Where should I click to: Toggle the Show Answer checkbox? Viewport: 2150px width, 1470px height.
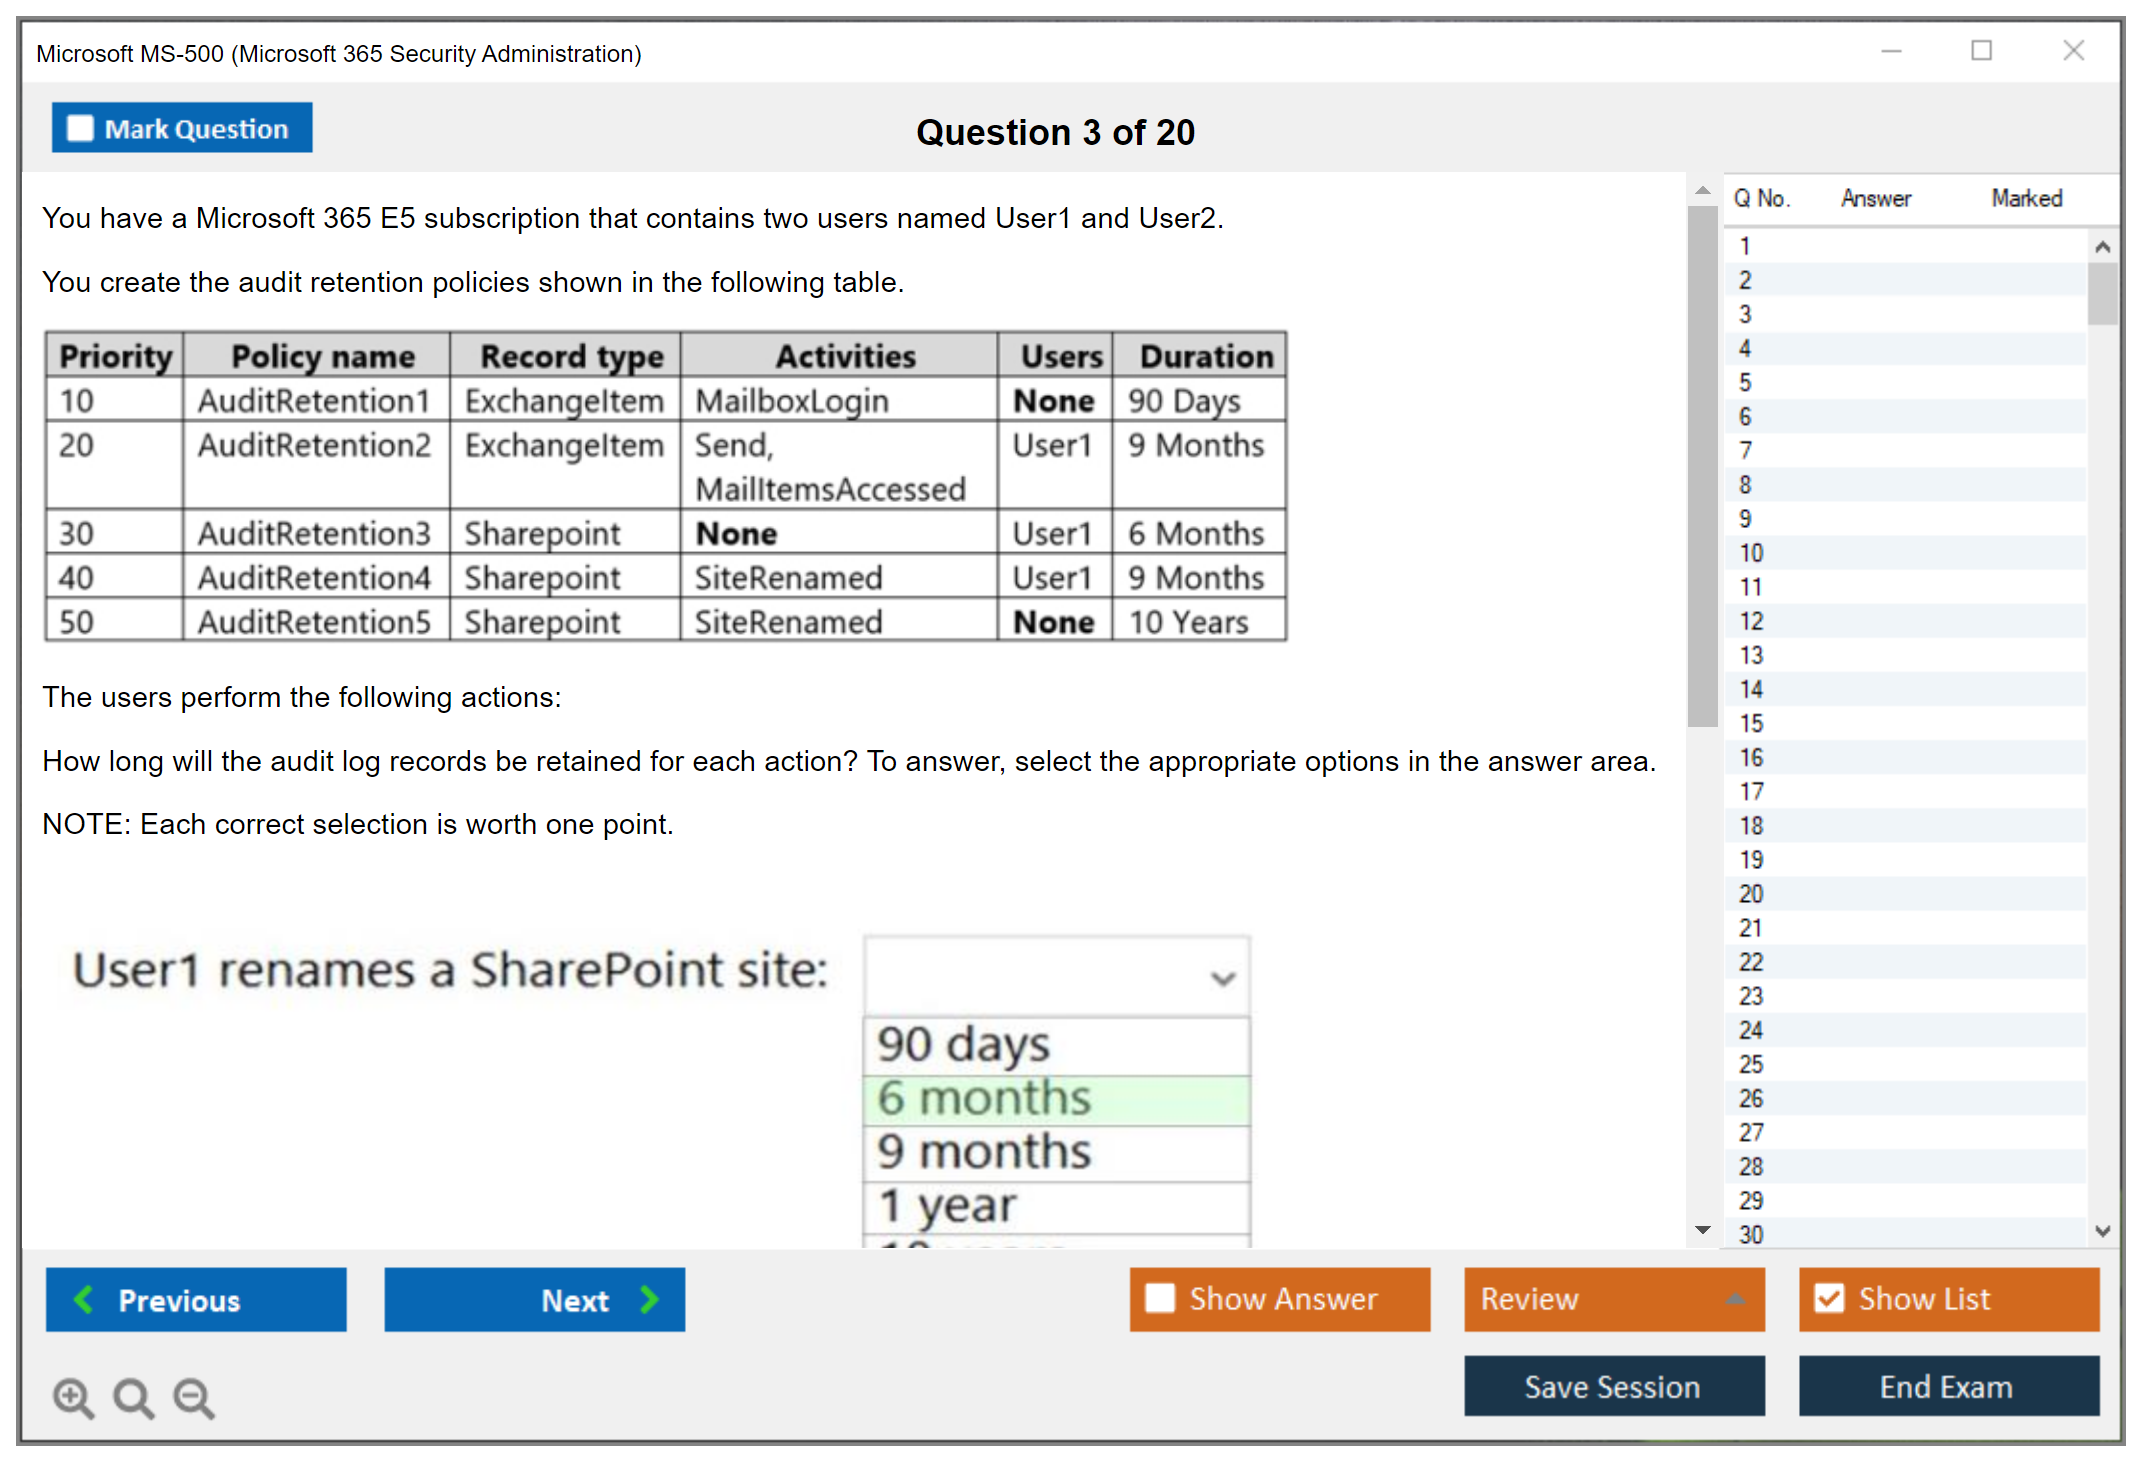[x=1160, y=1298]
